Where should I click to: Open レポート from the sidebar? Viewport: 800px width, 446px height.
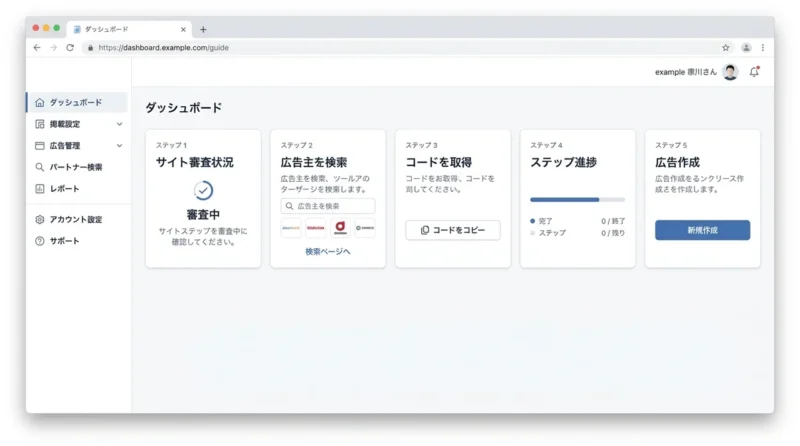[77, 188]
